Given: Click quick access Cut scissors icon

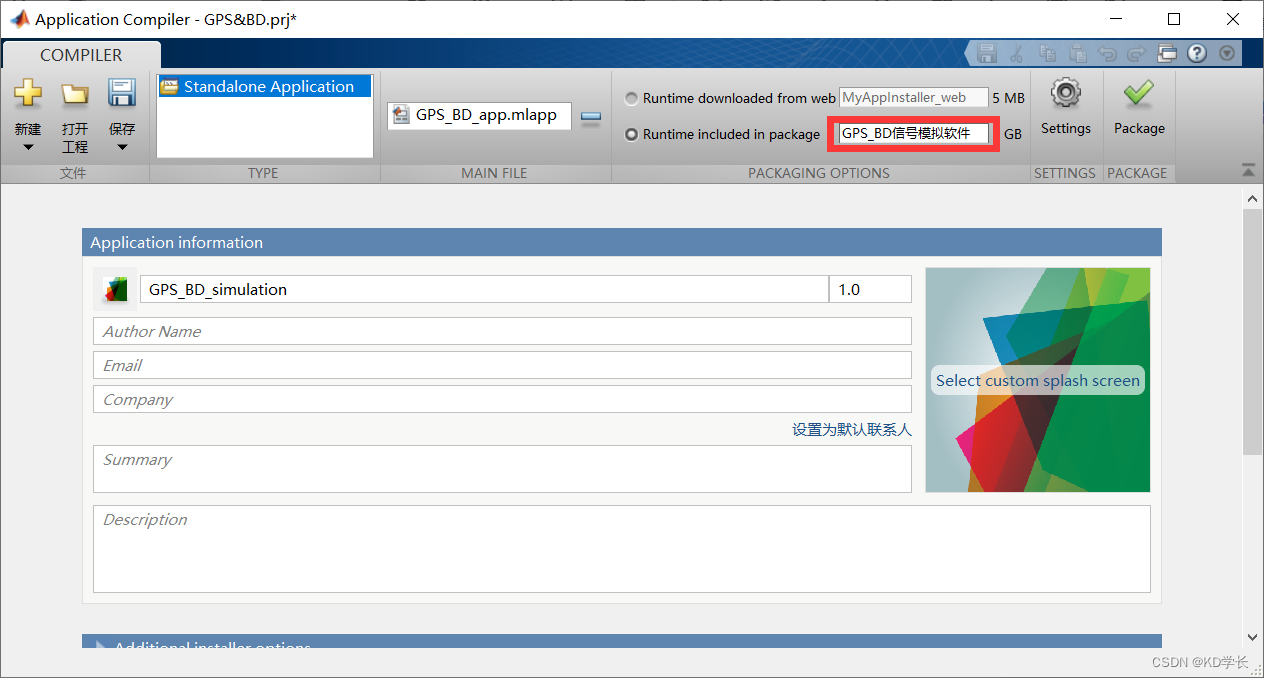Looking at the screenshot, I should click(1017, 54).
